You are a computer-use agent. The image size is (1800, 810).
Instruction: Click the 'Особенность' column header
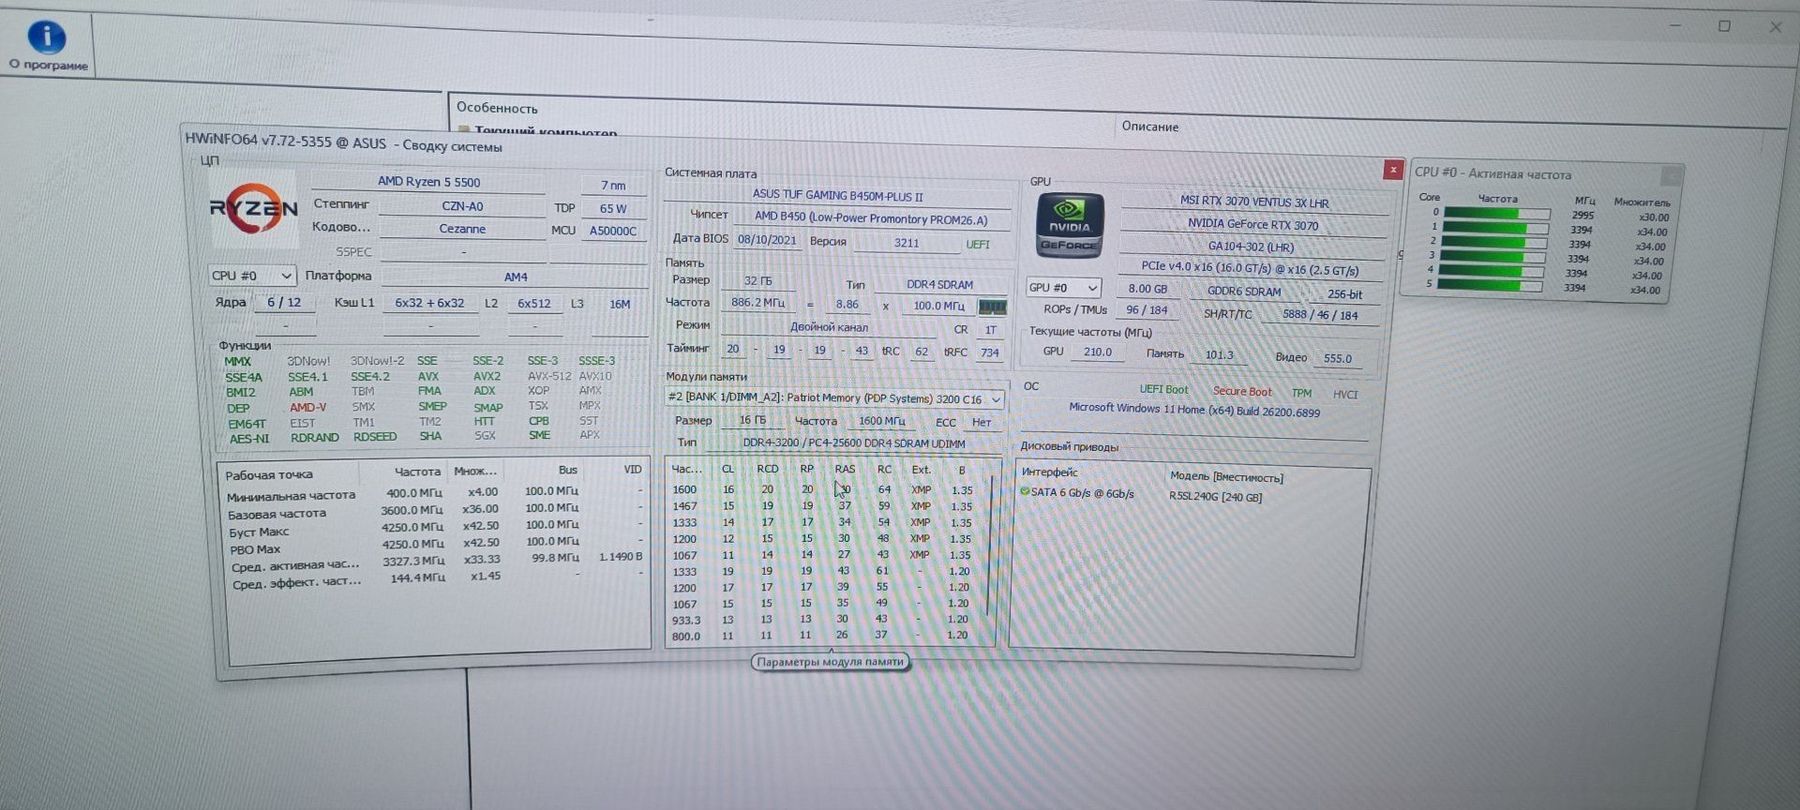coord(497,108)
